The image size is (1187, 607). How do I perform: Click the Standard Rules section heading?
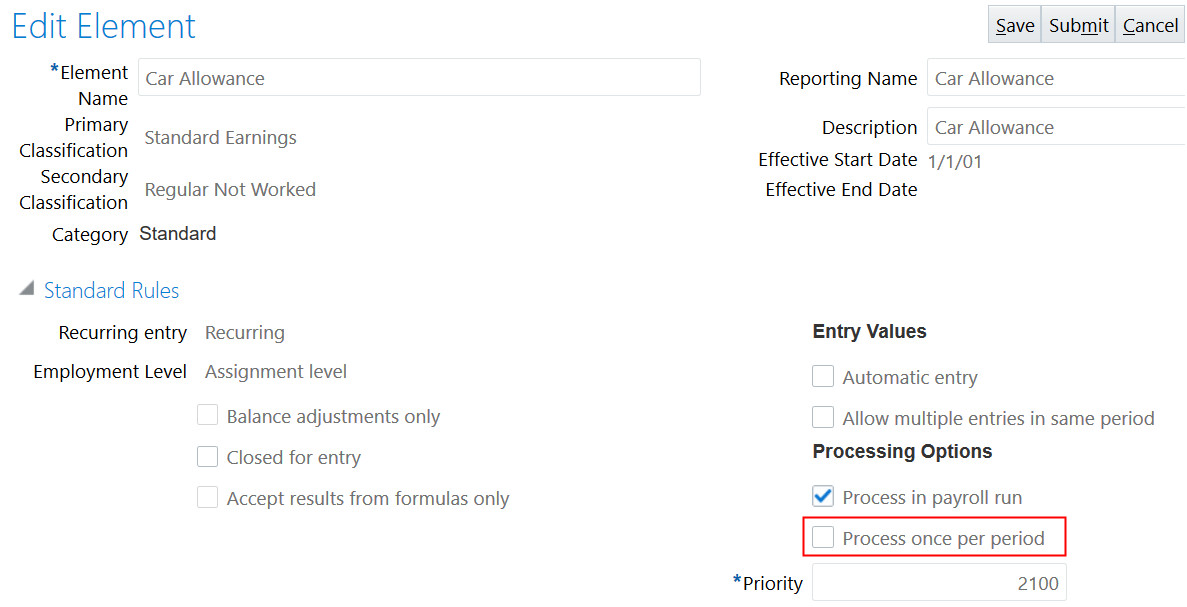pos(111,291)
